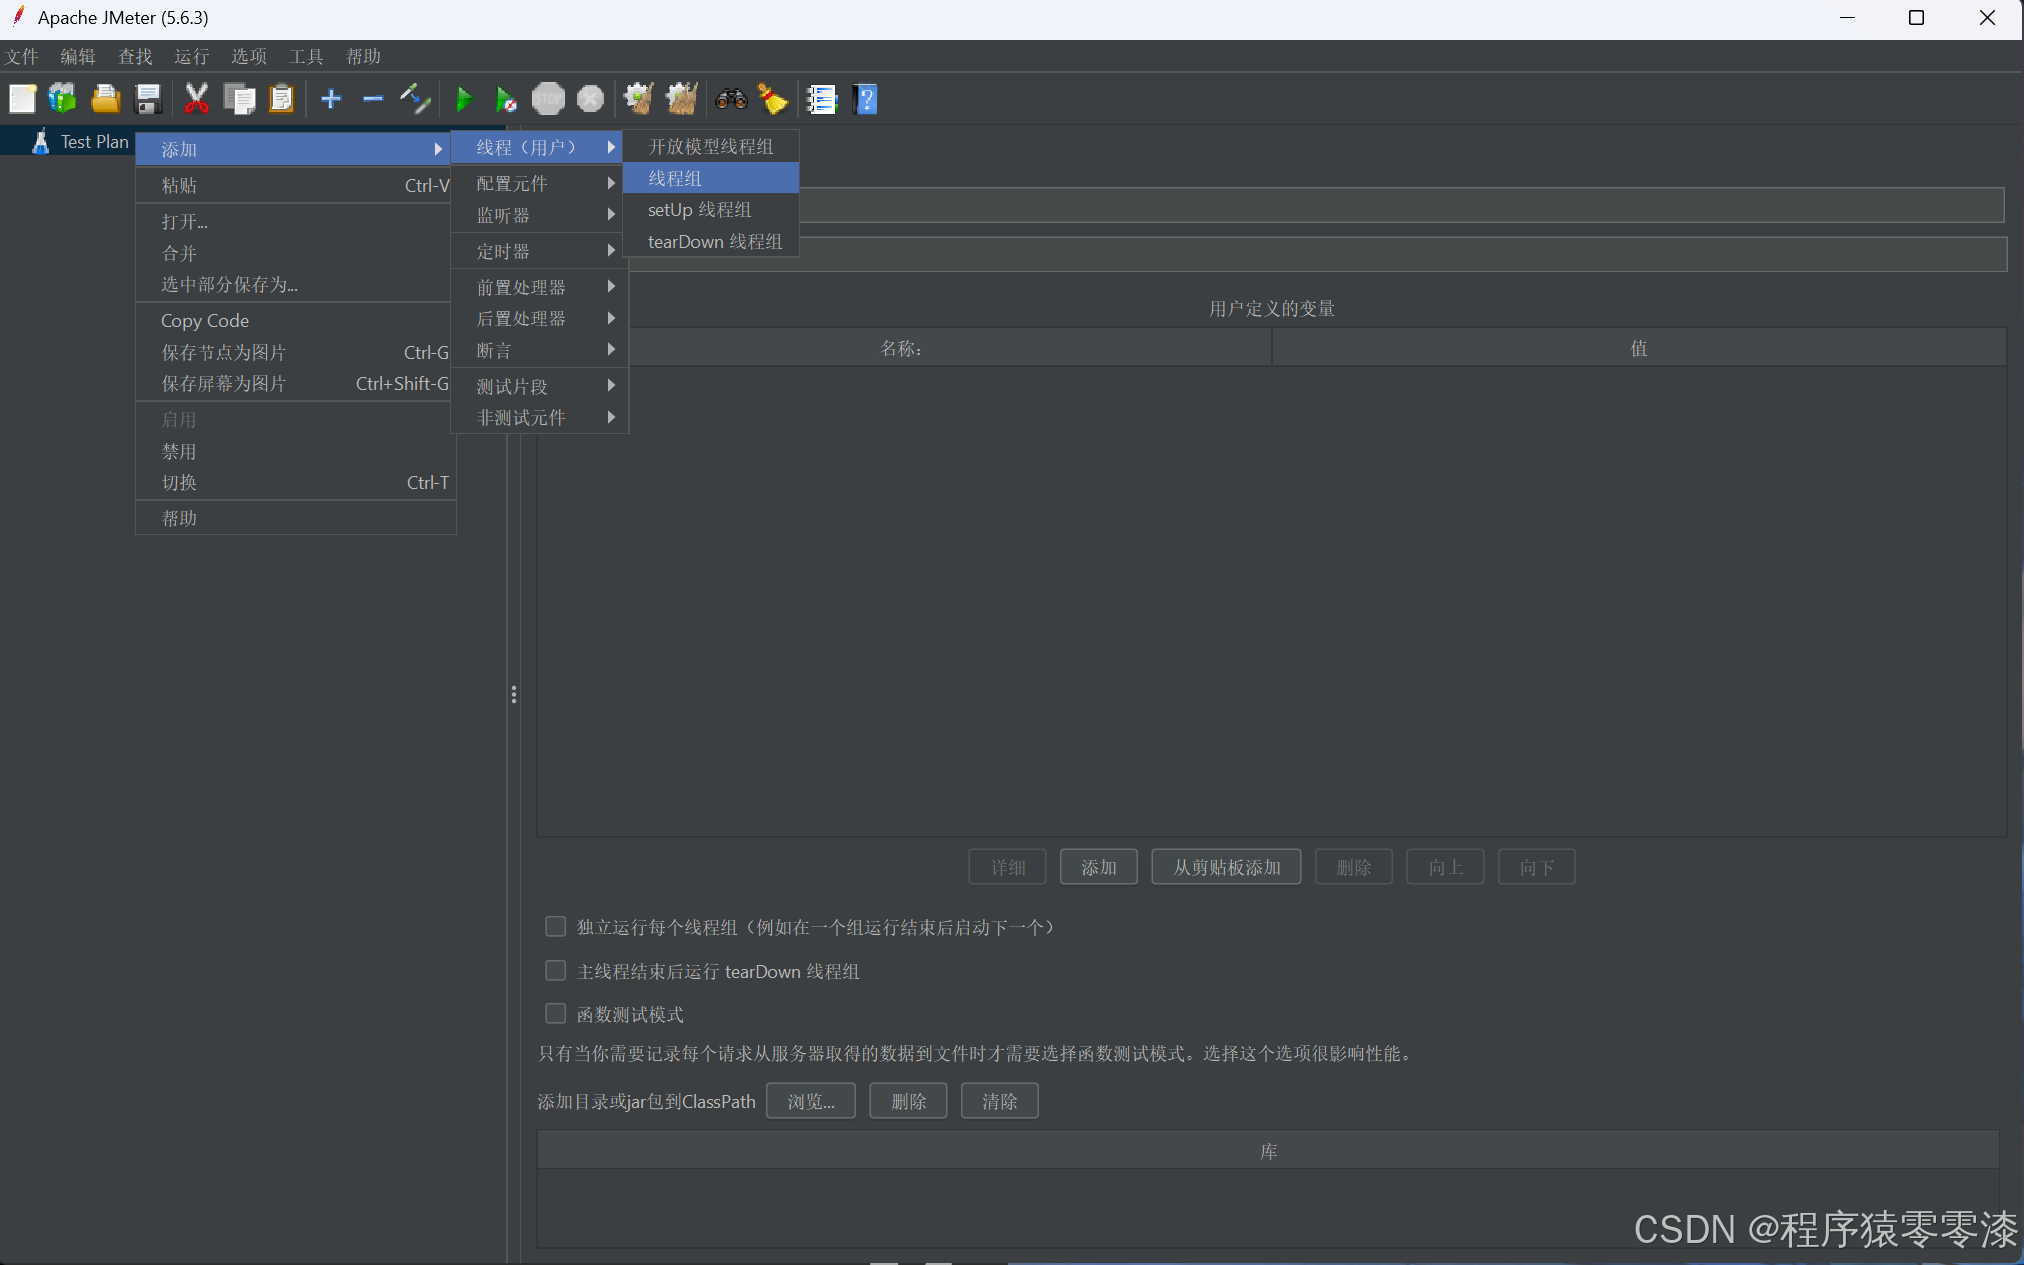This screenshot has width=2024, height=1265.
Task: Click the Reset search icon
Action: point(773,98)
